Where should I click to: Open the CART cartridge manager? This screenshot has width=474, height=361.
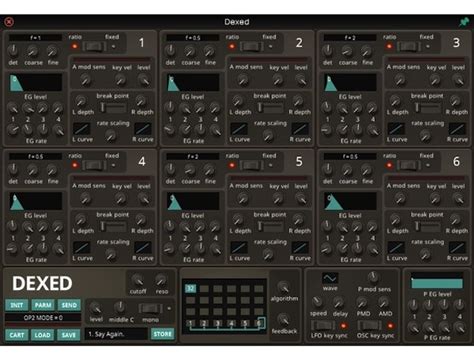[x=17, y=335]
